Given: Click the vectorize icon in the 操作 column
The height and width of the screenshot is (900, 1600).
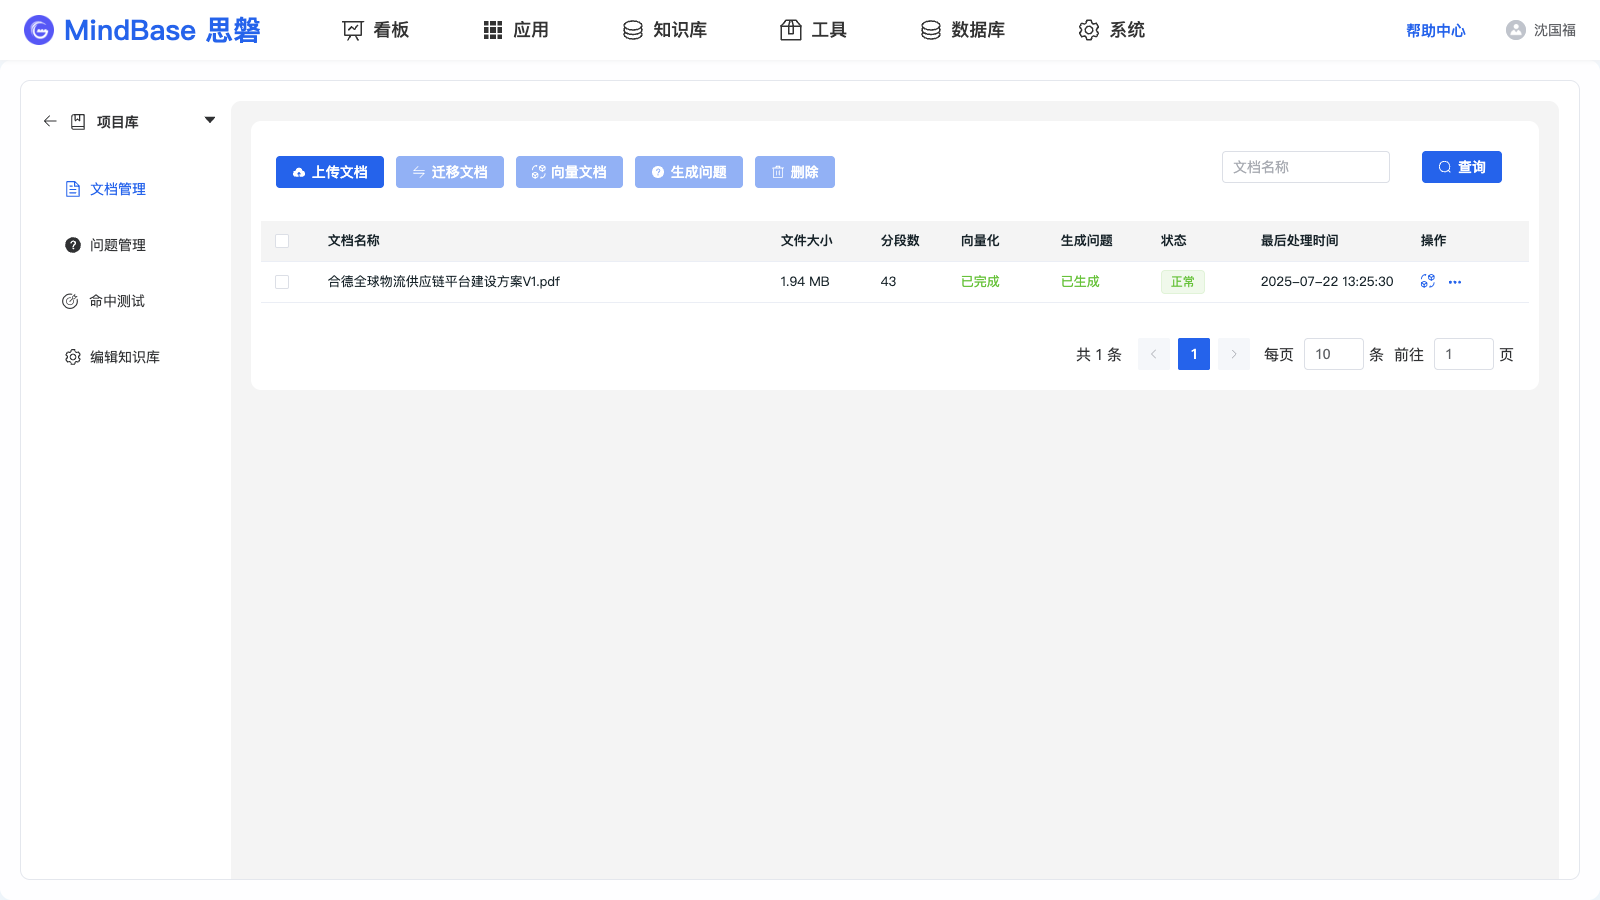Looking at the screenshot, I should 1428,282.
